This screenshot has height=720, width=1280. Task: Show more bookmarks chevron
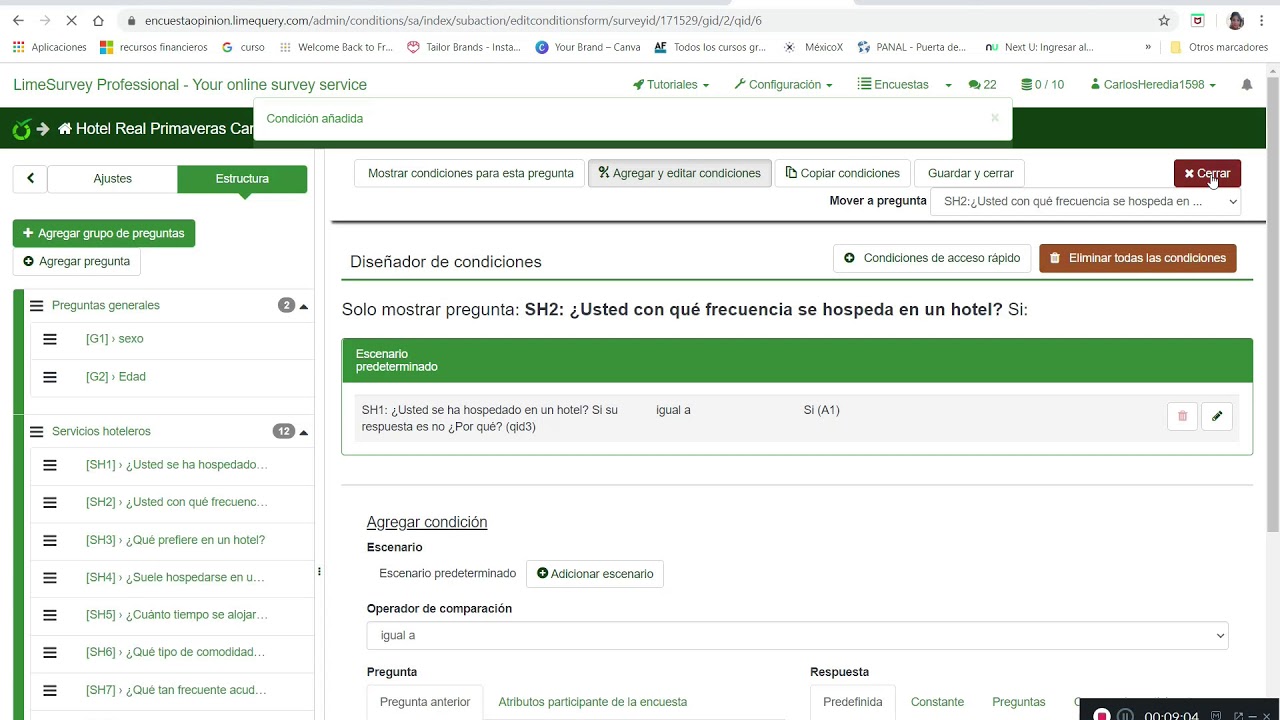tap(1148, 47)
